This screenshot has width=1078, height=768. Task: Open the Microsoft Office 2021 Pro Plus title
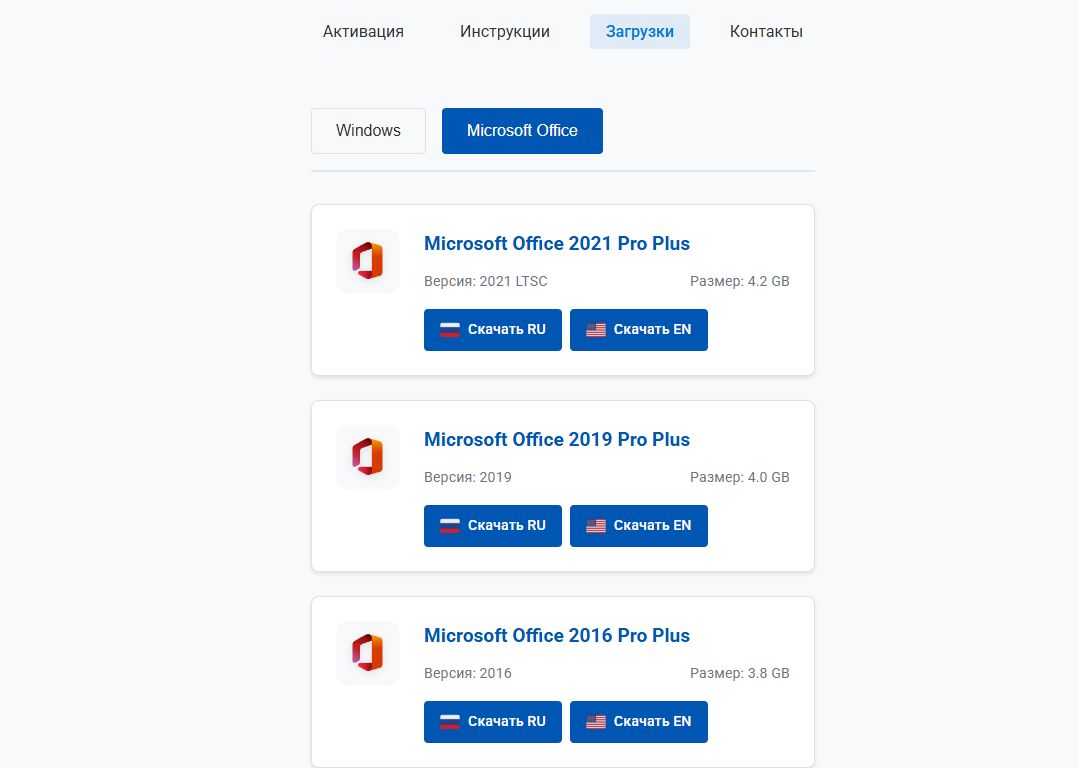click(x=557, y=244)
